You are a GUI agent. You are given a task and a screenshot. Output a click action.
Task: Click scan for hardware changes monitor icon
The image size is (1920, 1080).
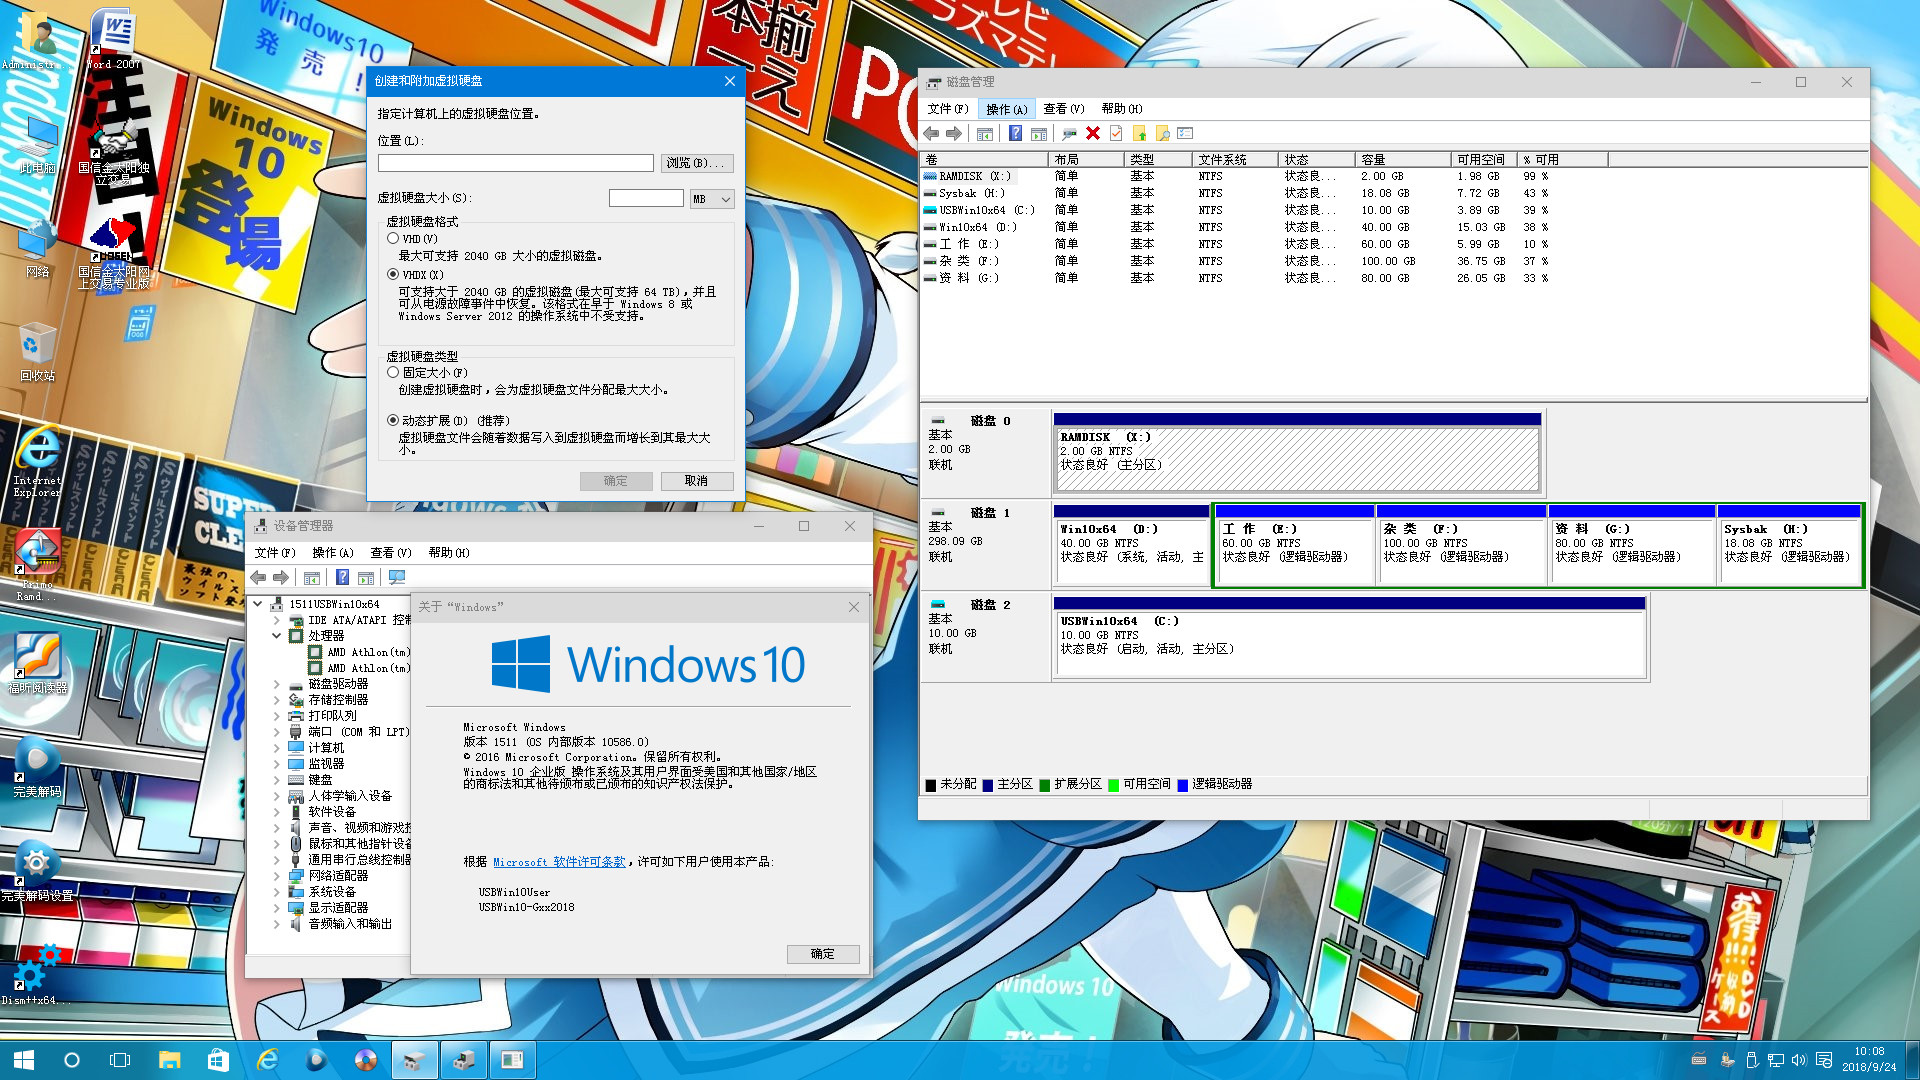click(x=397, y=577)
